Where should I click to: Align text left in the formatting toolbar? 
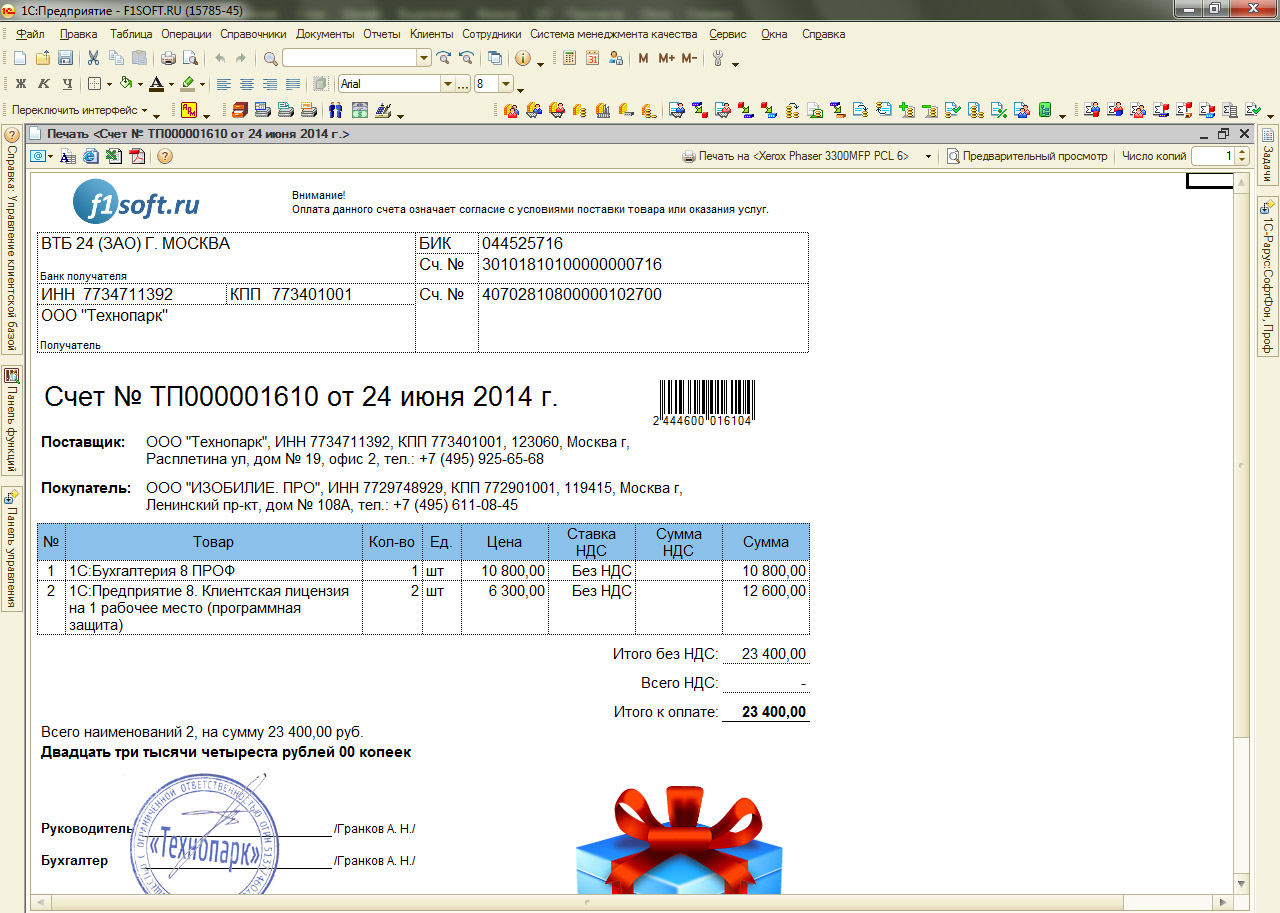(x=224, y=84)
